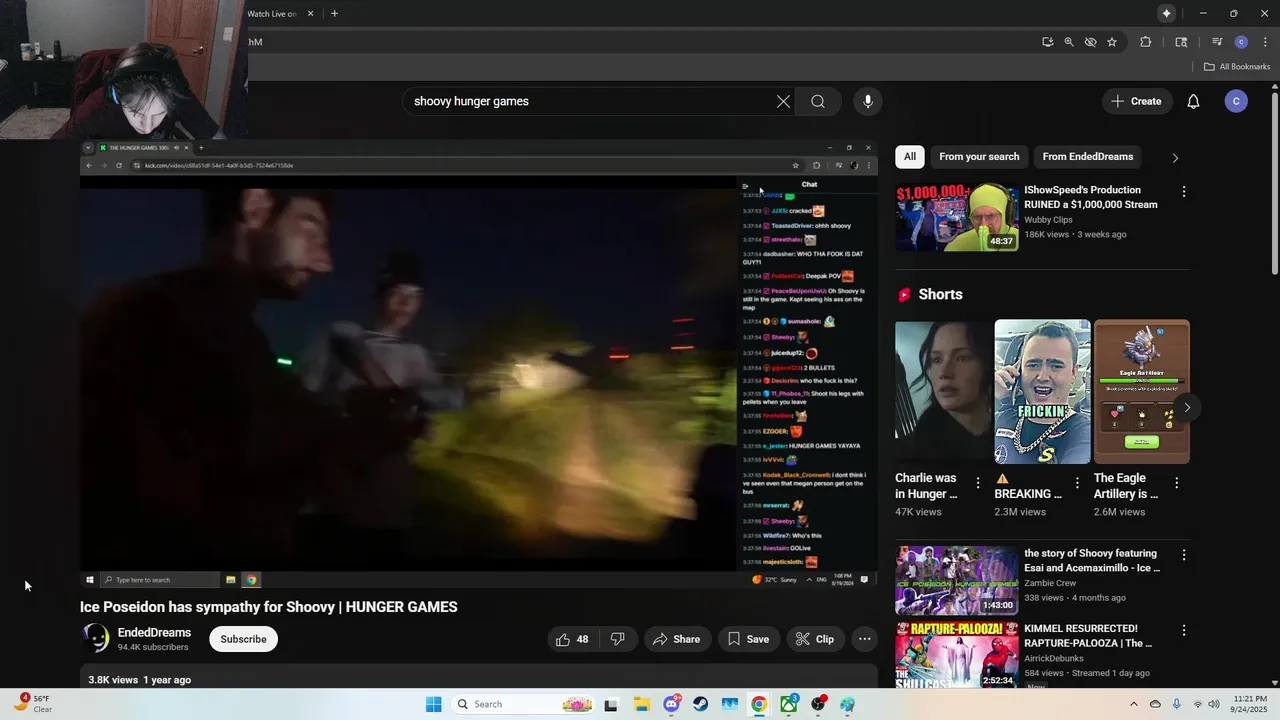This screenshot has height=720, width=1280.
Task: Open Steam from the taskbar
Action: (x=700, y=704)
